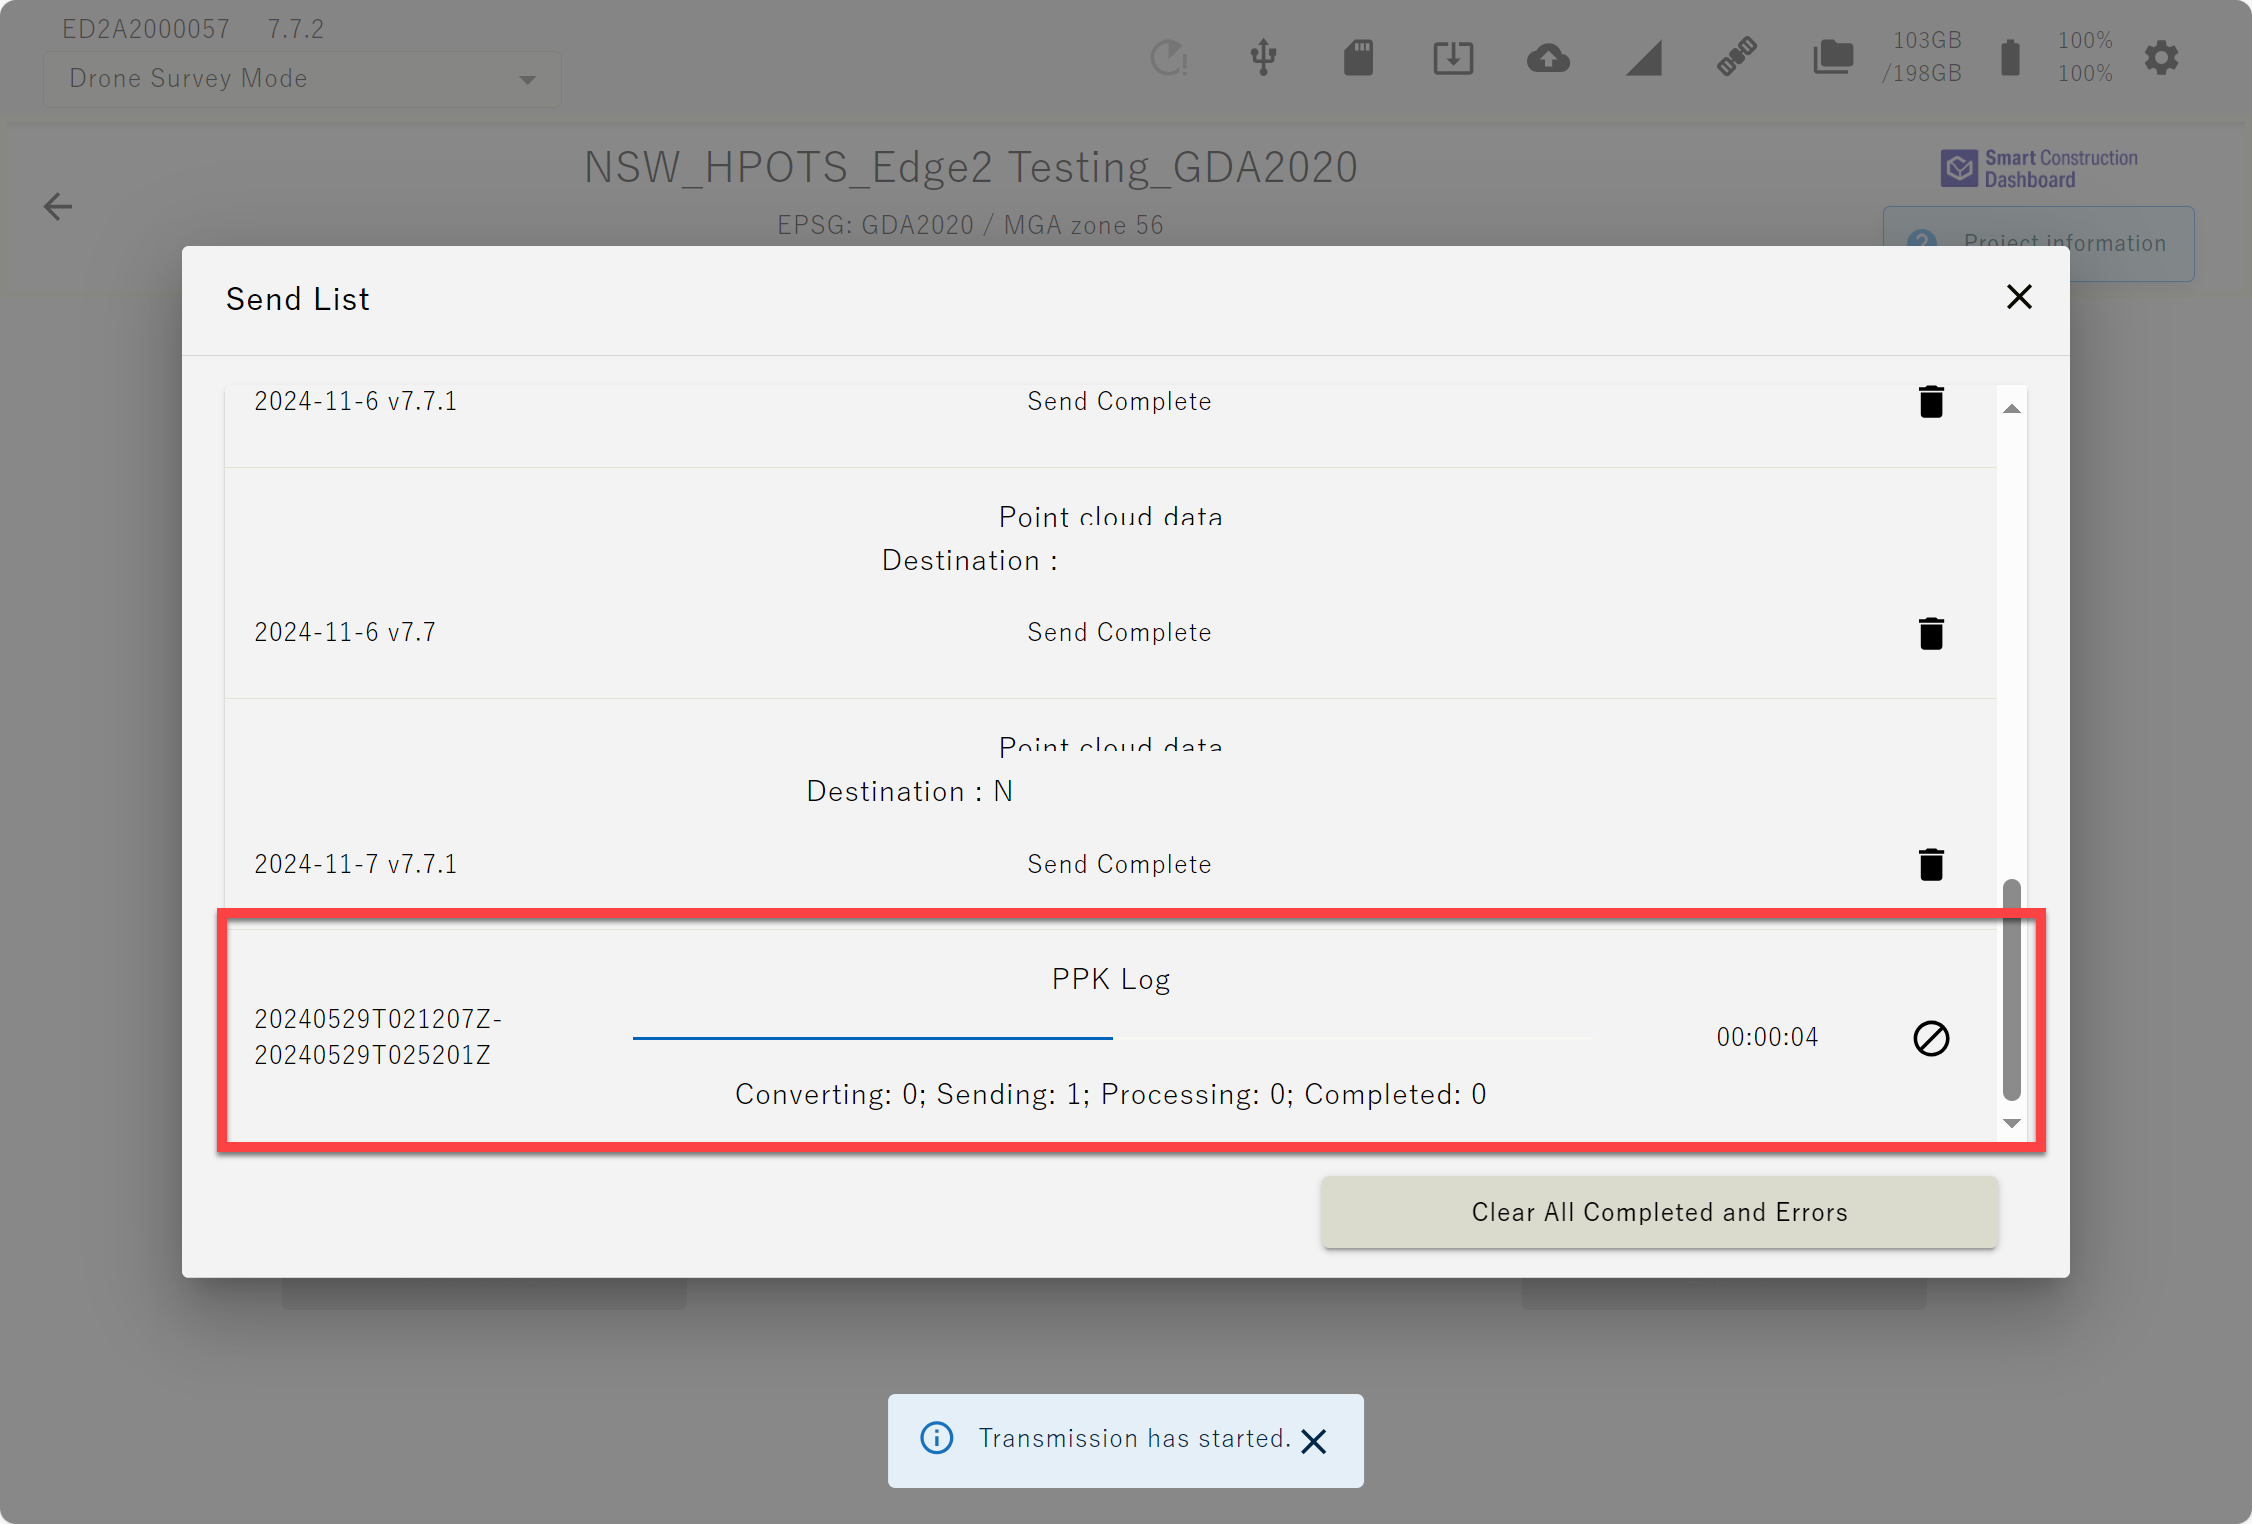The image size is (2252, 1524).
Task: Click the 2024-11-6 v7.7.1 entry name
Action: click(x=355, y=402)
